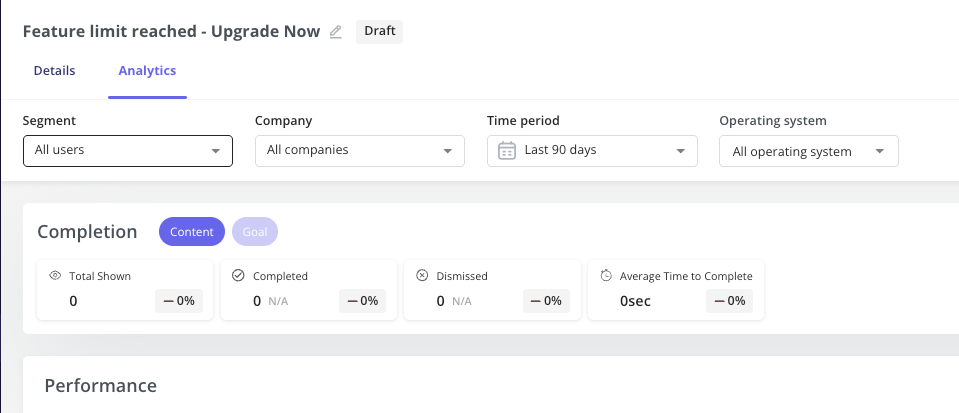Click the Operating system filter label
The height and width of the screenshot is (413, 959).
pos(772,121)
